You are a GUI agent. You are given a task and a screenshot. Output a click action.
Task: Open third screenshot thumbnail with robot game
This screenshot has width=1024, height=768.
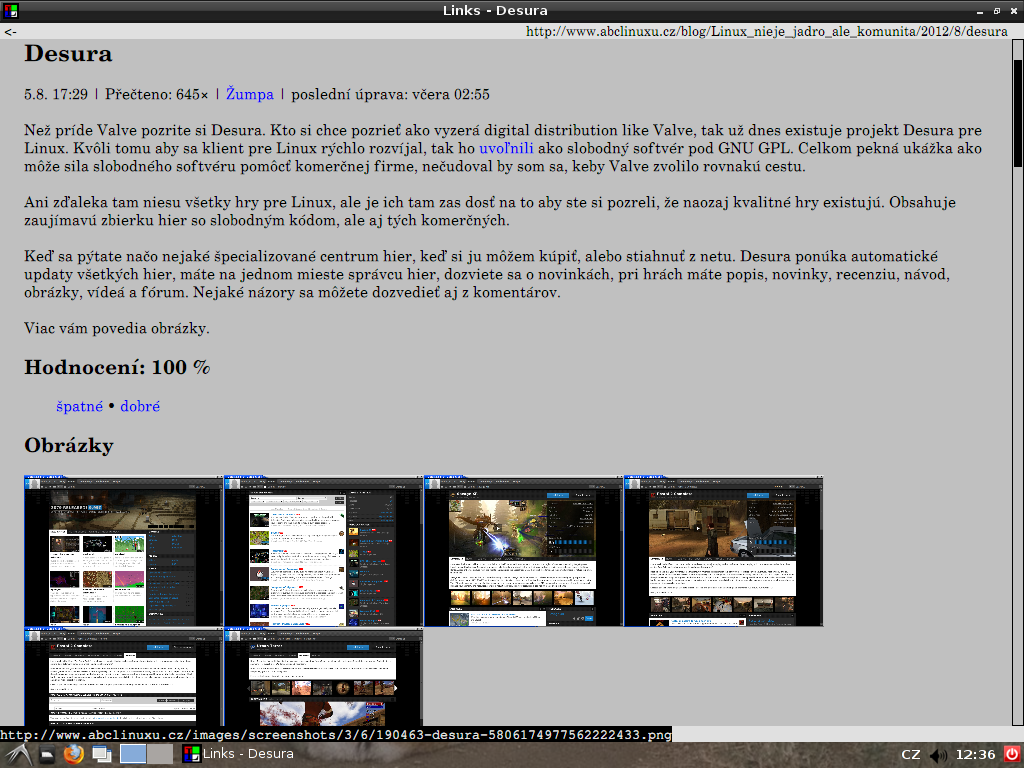pos(523,551)
